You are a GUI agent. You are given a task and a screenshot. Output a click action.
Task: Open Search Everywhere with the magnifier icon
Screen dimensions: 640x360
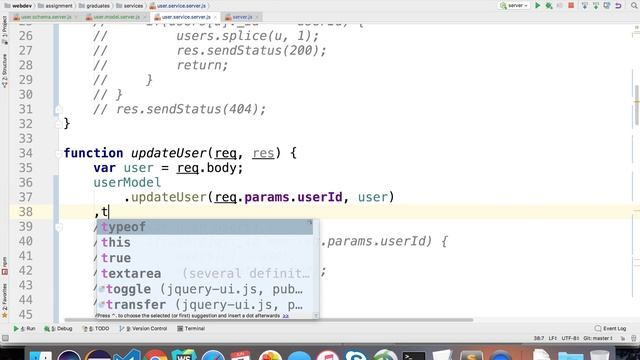(x=634, y=6)
